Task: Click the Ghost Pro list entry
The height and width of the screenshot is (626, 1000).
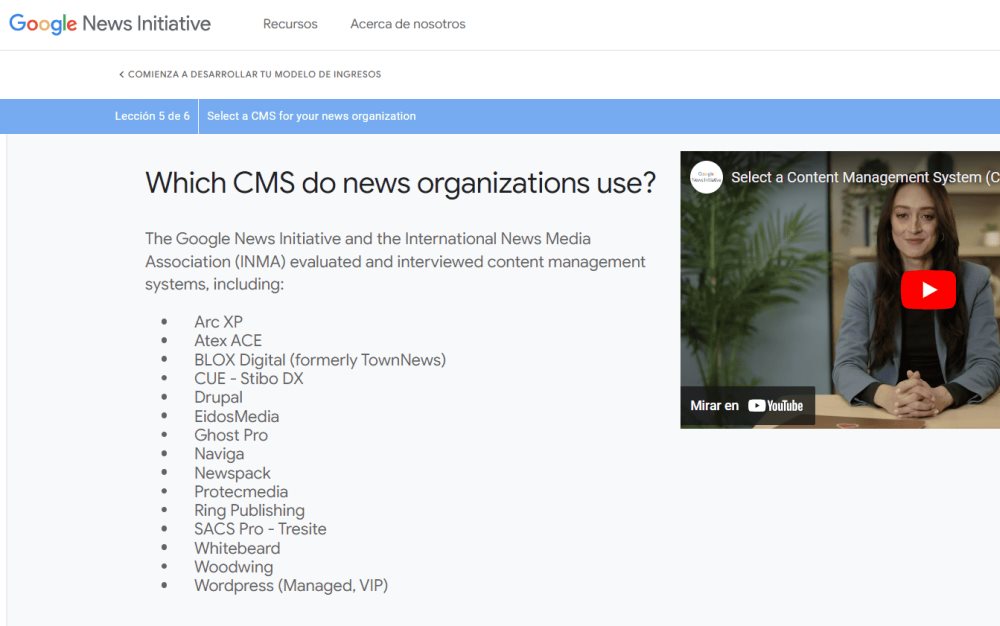Action: [231, 435]
